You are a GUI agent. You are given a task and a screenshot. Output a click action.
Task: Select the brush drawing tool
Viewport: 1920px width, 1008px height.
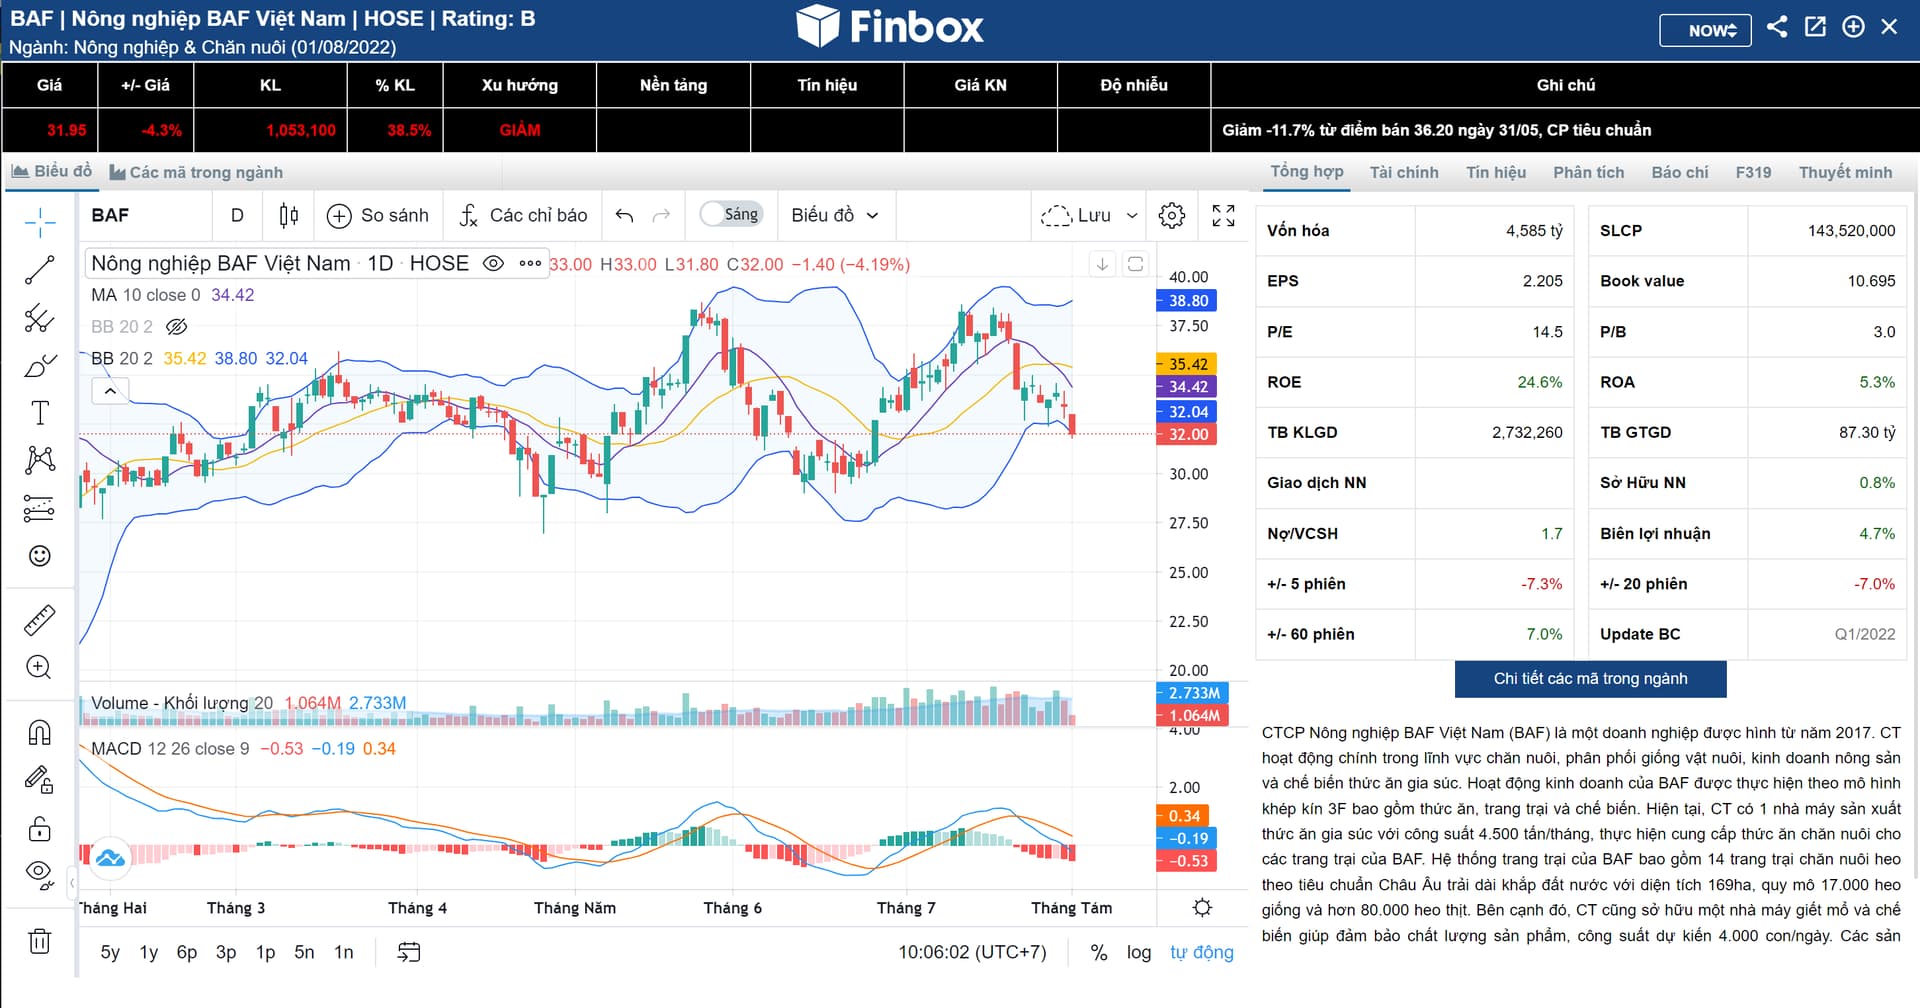click(40, 366)
